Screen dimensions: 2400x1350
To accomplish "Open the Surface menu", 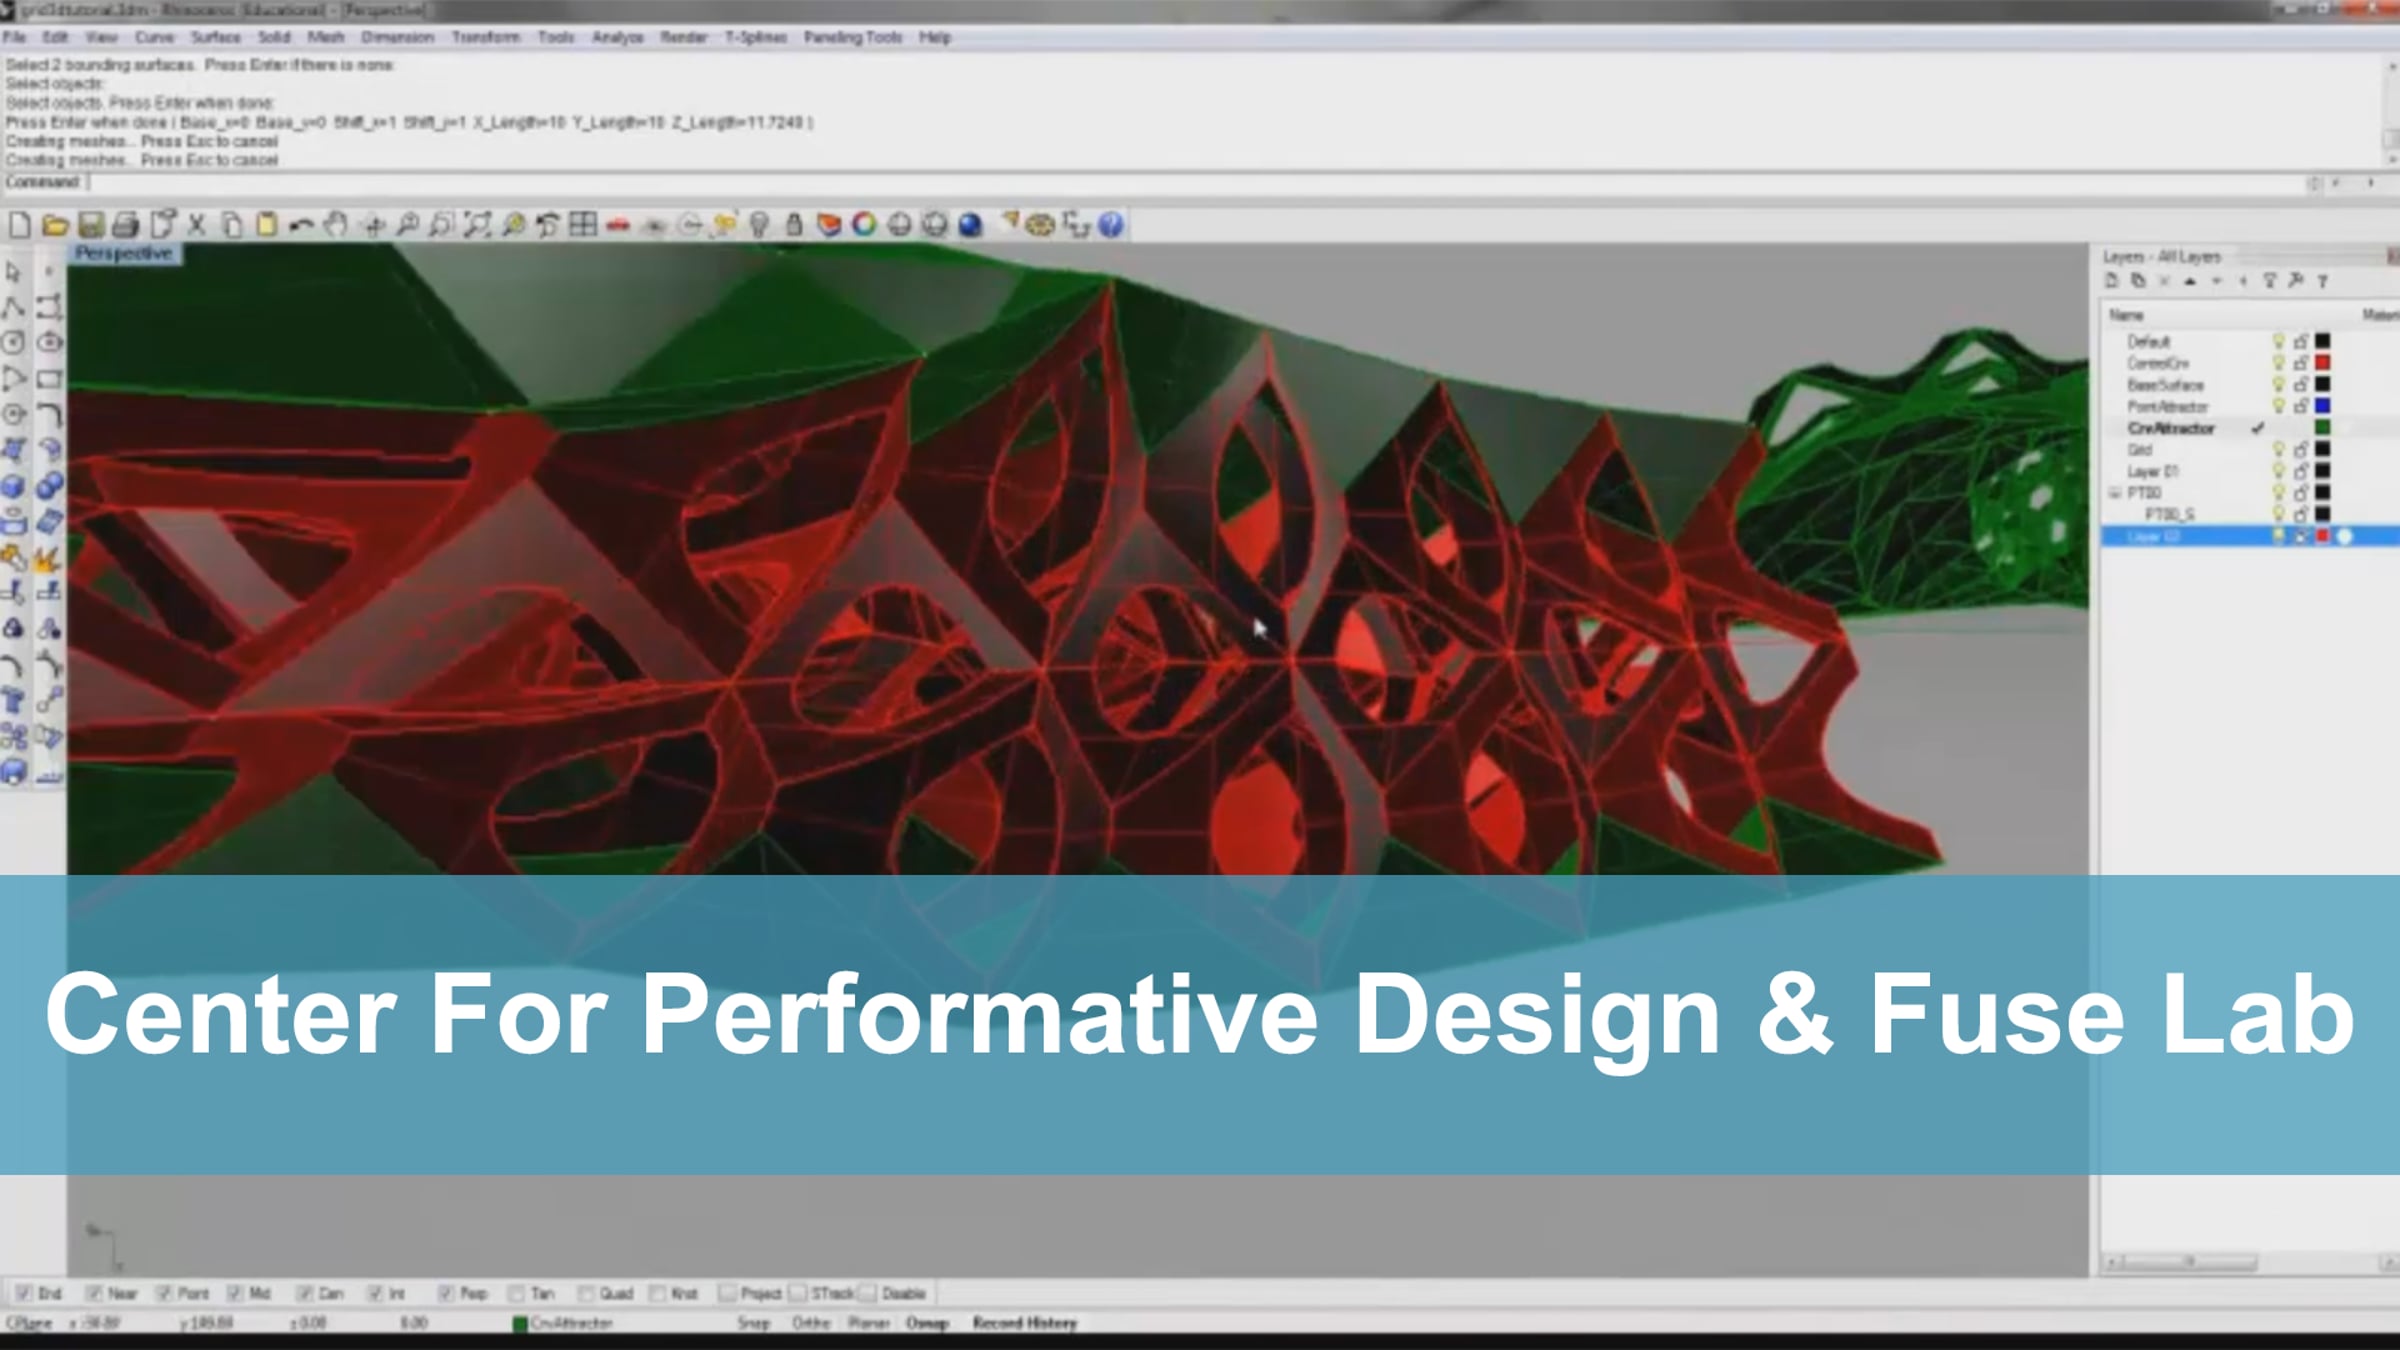I will (x=215, y=37).
